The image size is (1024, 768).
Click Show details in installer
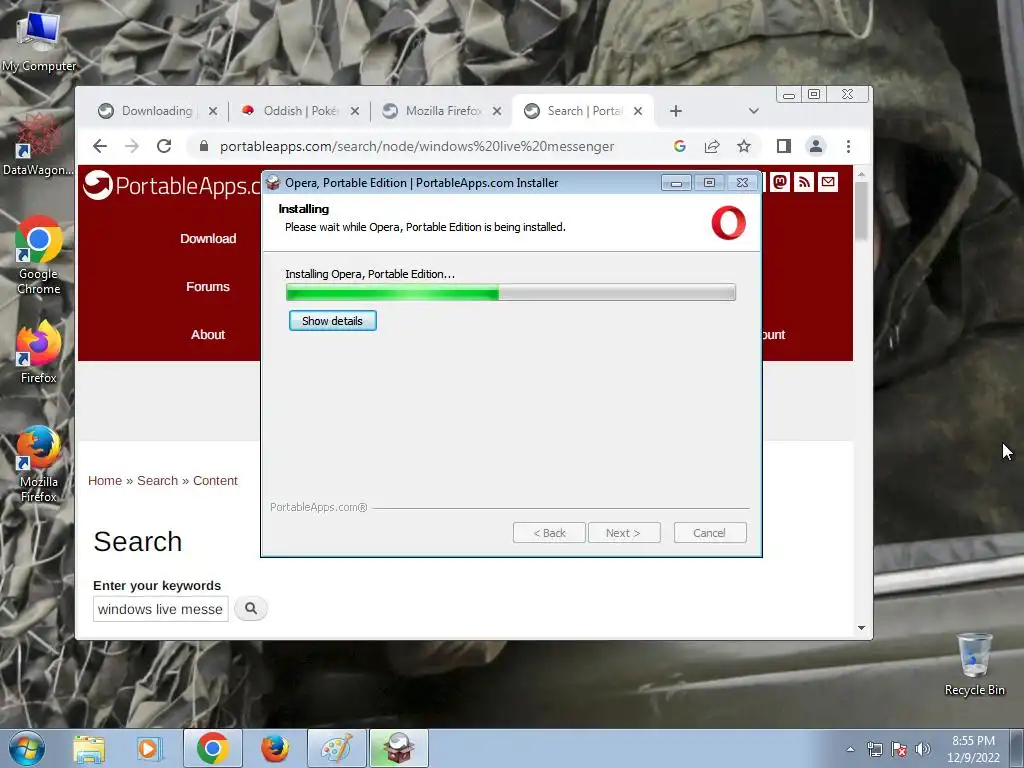332,321
